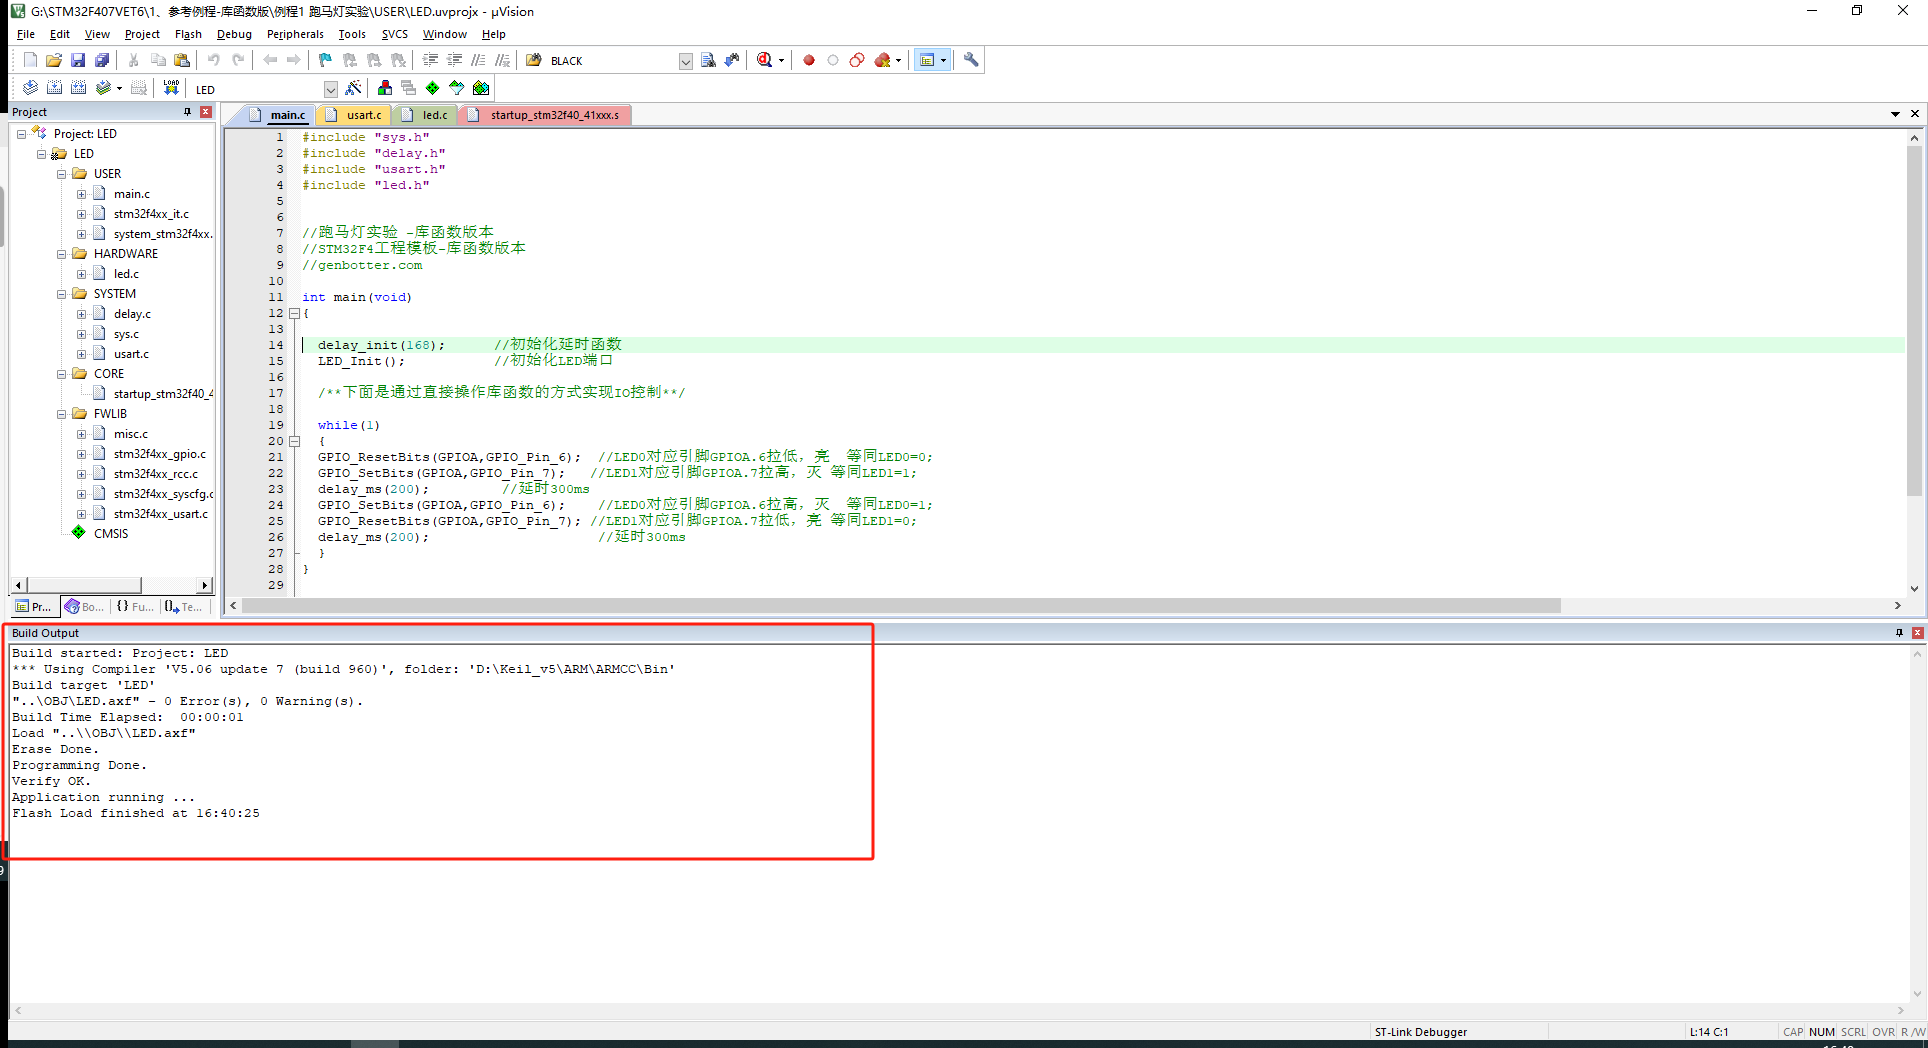
Task: Switch to the Books tab in Project panel
Action: (x=84, y=606)
